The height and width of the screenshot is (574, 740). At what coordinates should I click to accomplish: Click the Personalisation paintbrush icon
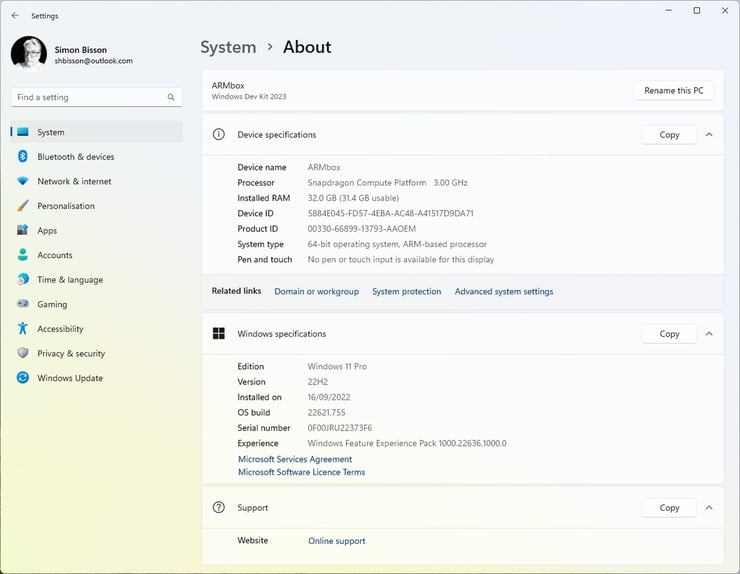coord(22,206)
